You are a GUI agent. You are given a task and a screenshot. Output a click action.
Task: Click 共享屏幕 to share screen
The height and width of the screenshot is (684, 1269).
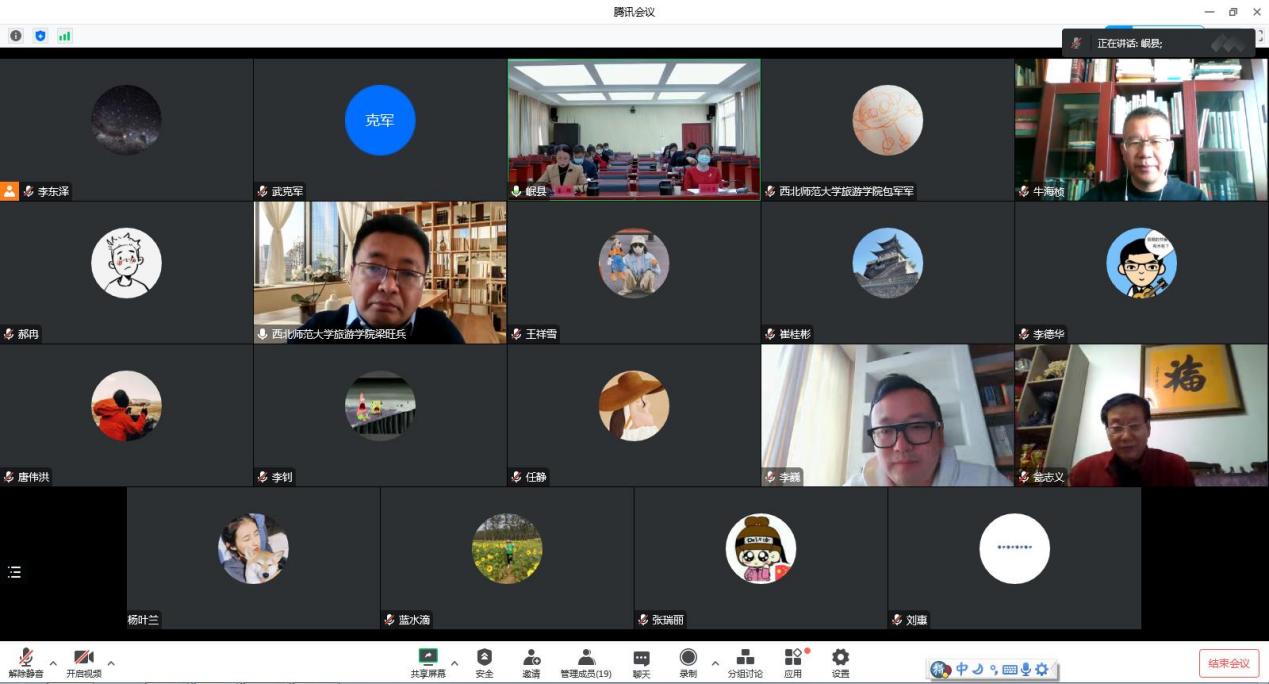[427, 661]
